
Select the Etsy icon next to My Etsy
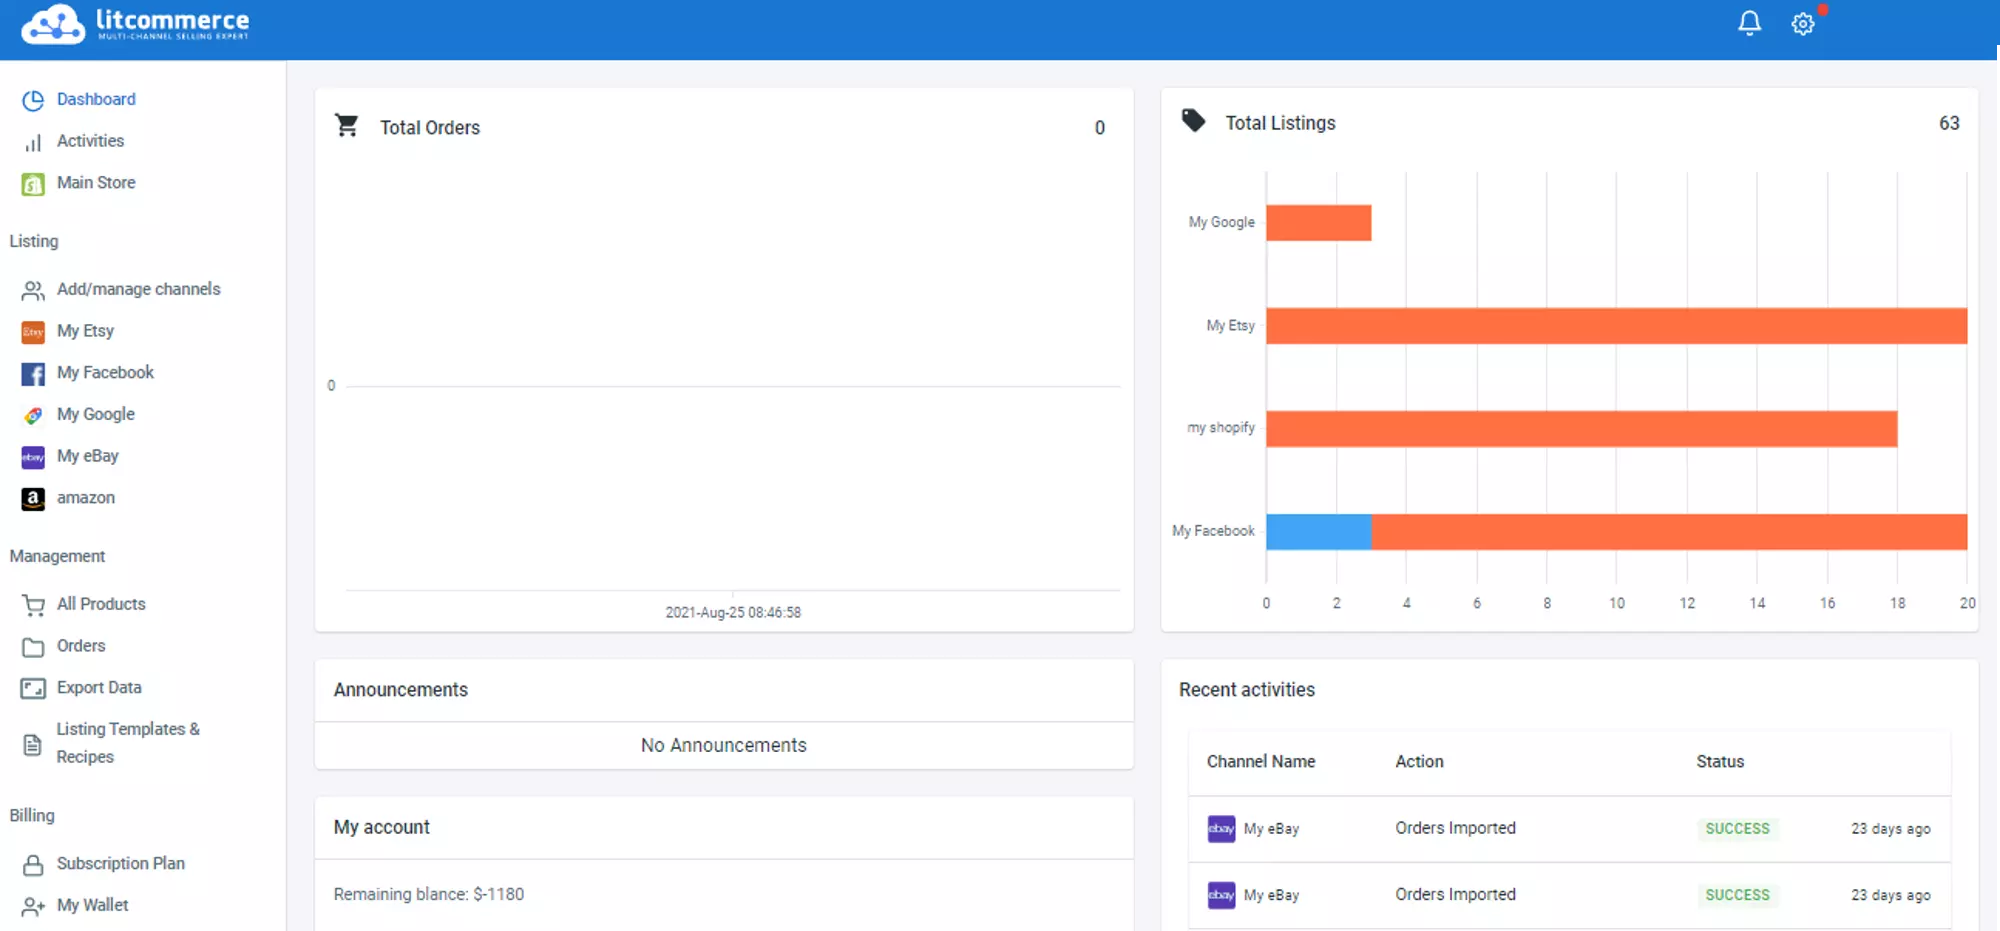pos(32,331)
